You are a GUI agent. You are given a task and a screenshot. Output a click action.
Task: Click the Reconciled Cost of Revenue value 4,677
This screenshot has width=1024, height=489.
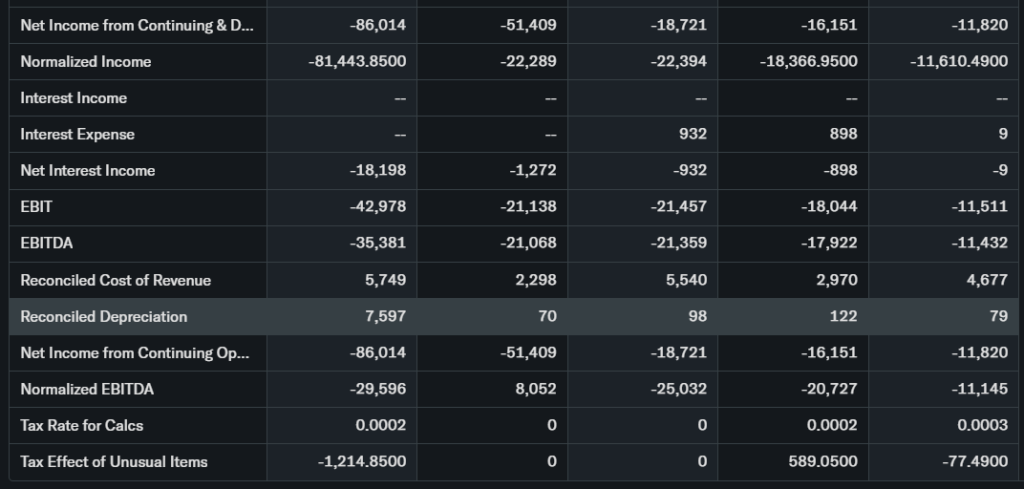pyautogui.click(x=986, y=280)
